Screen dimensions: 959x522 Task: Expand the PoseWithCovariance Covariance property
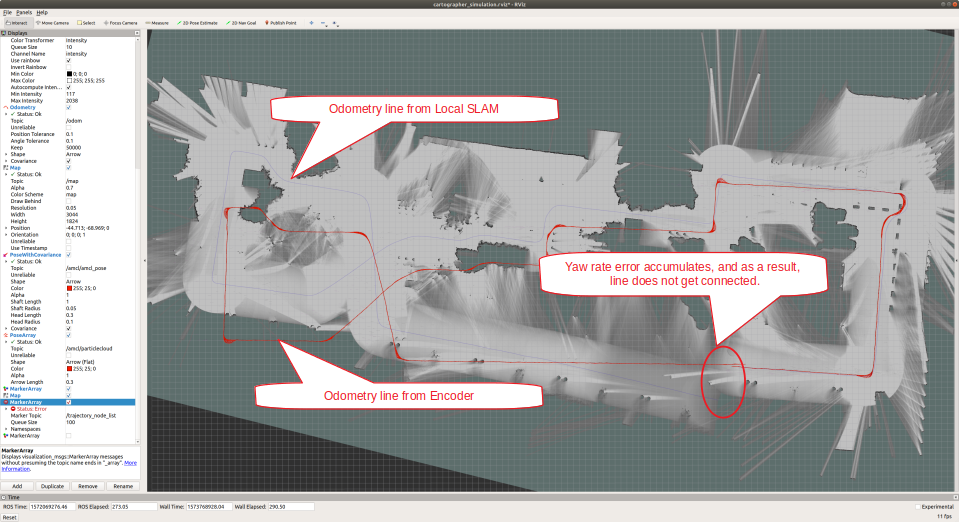pyautogui.click(x=6, y=328)
